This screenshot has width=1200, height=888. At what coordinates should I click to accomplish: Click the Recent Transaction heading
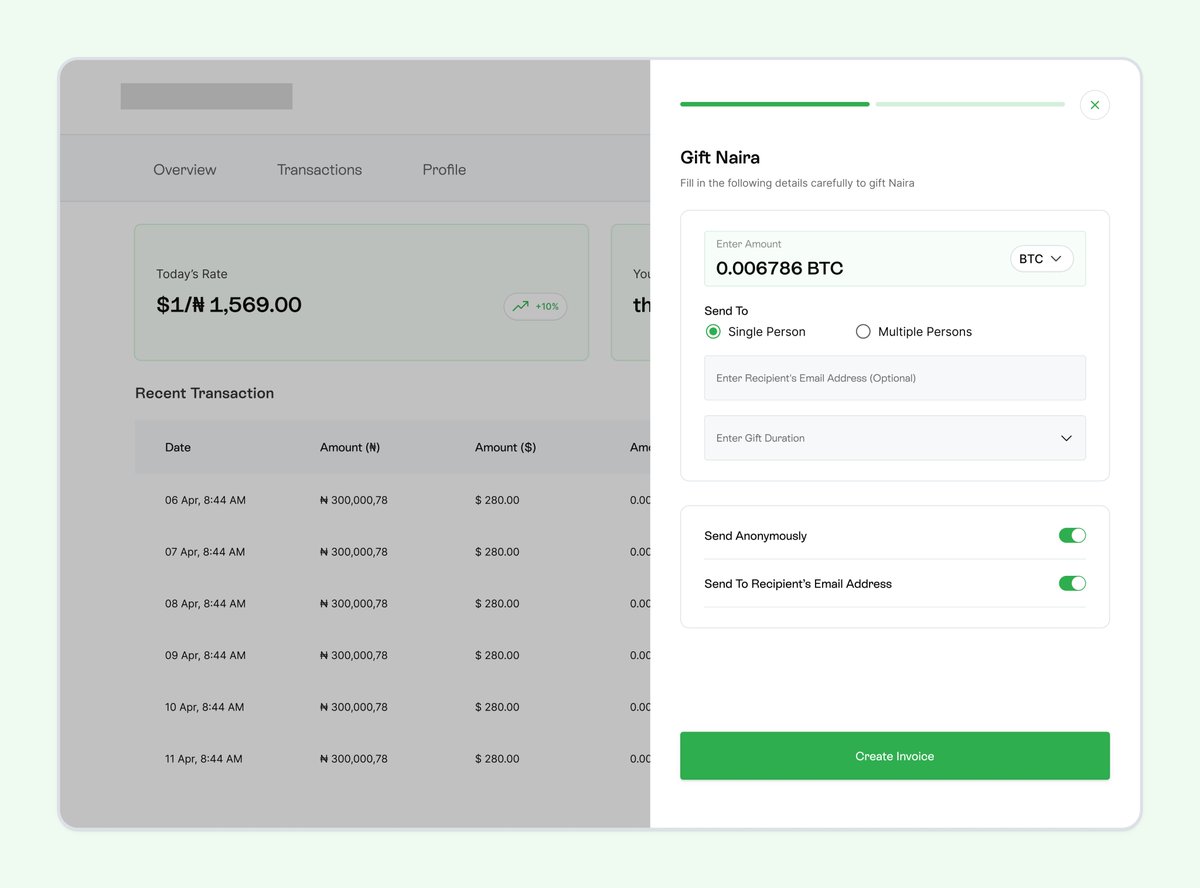tap(204, 393)
